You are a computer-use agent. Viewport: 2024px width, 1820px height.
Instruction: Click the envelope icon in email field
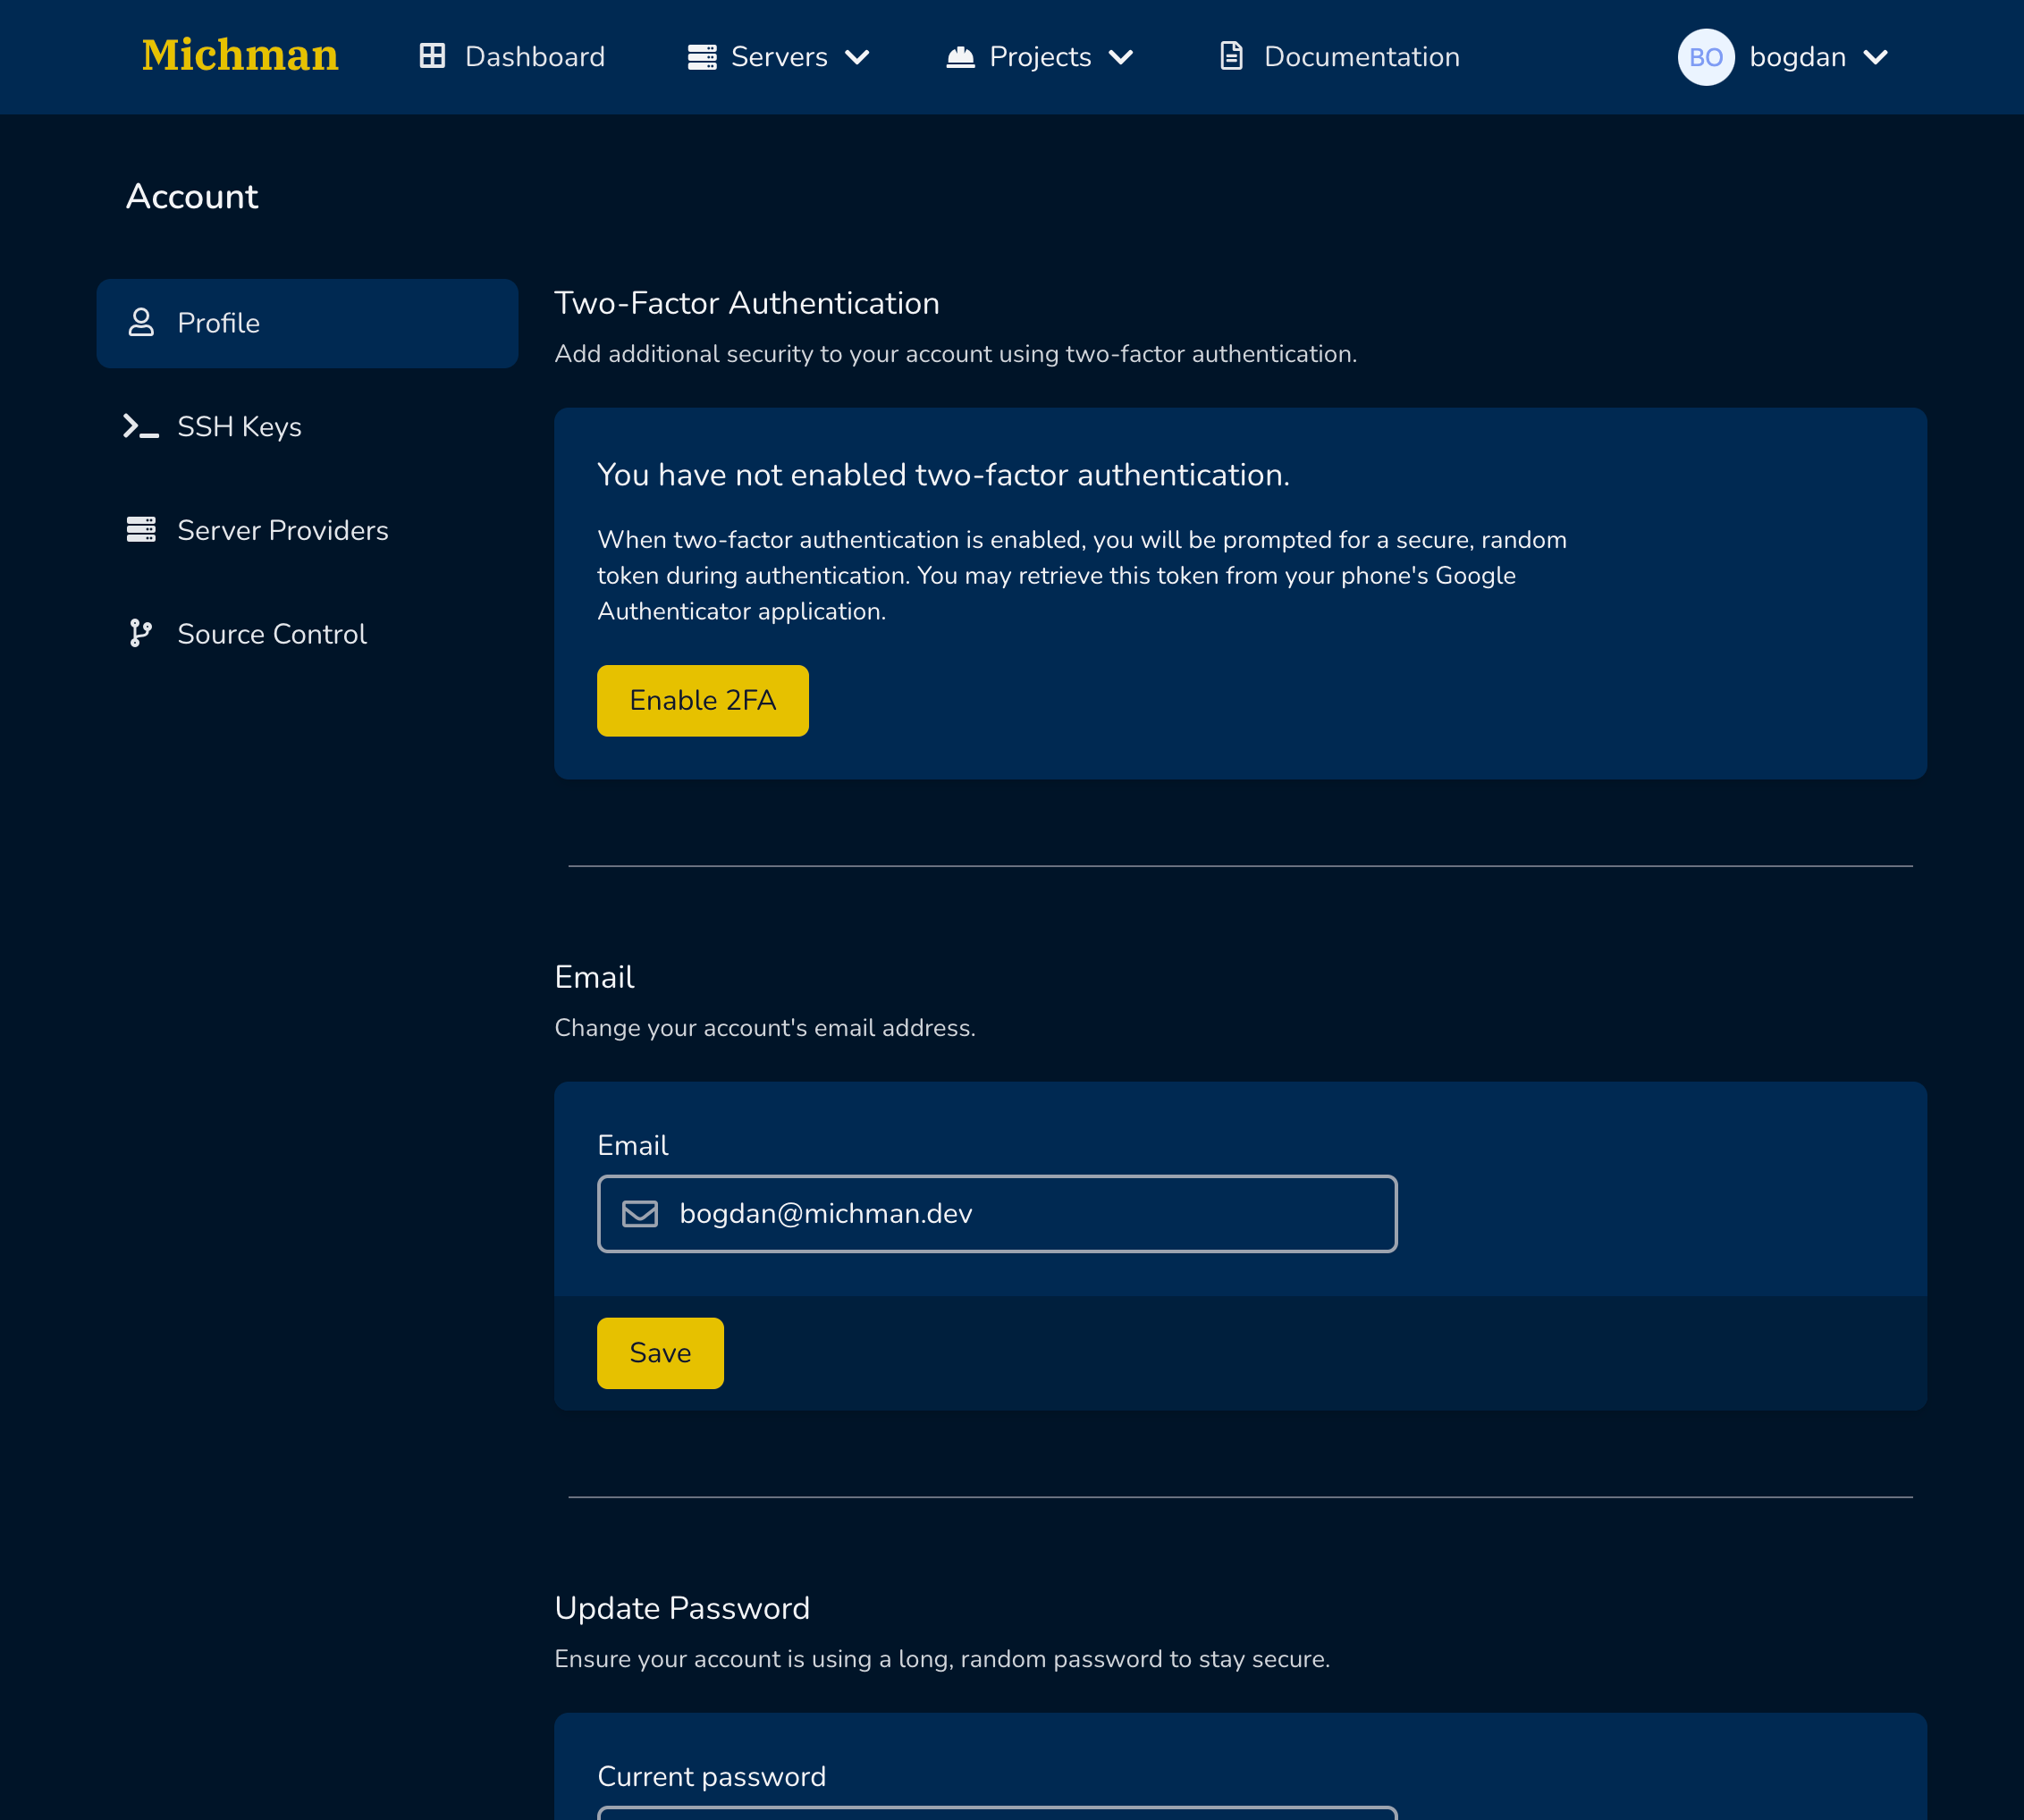[640, 1214]
